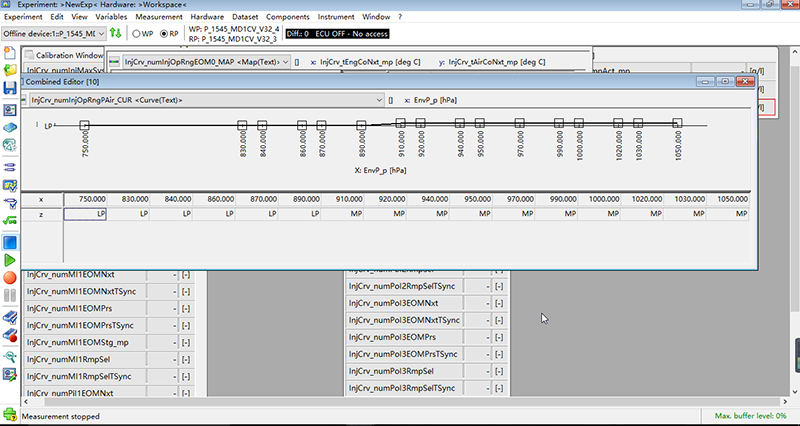Open experiment with the folder icon
Screen dimensions: 800x426
coord(10,70)
